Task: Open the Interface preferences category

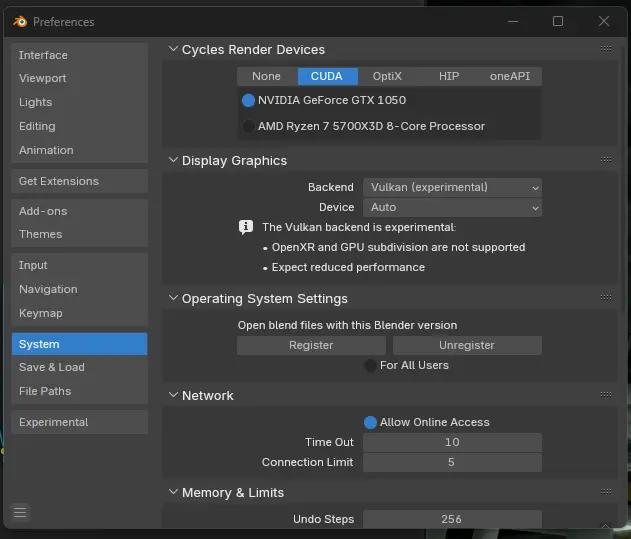Action: point(79,55)
